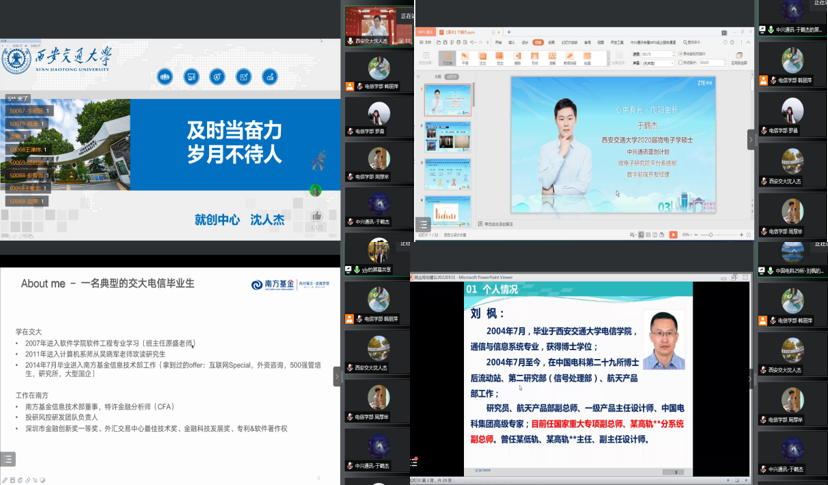Select slide 3 thumbnail in WPS panel
This screenshot has width=828, height=485.
pyautogui.click(x=447, y=174)
